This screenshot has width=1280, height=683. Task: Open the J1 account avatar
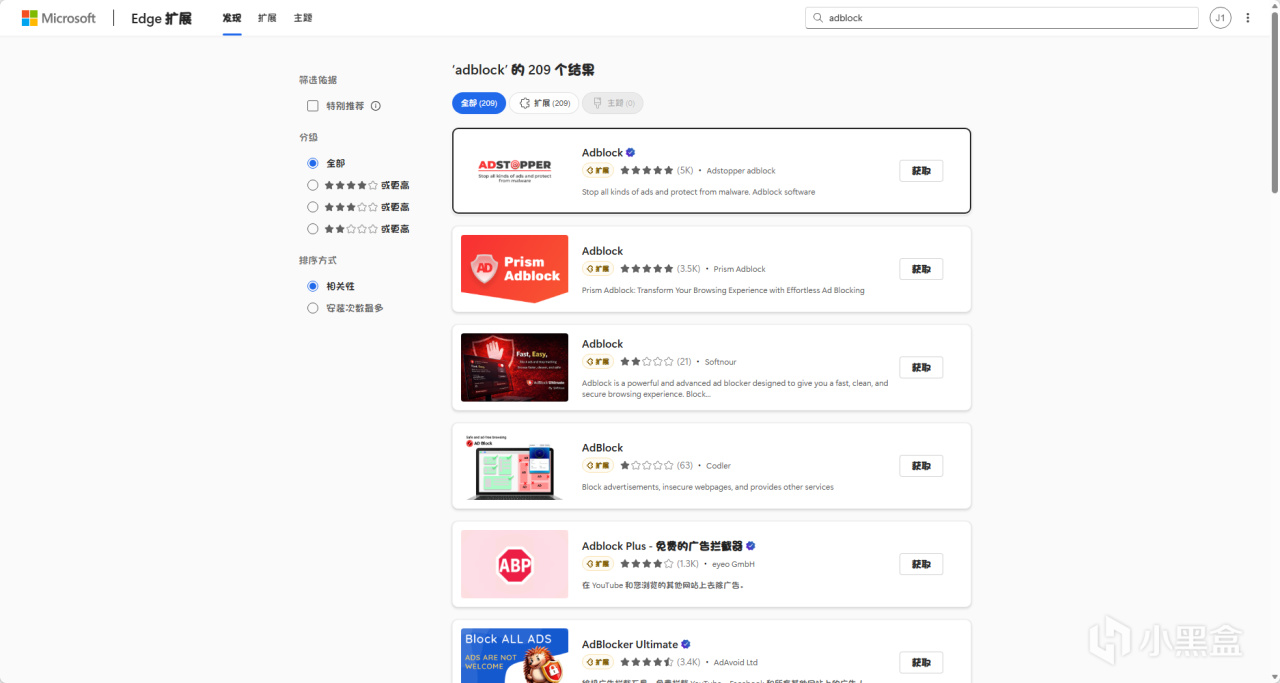pyautogui.click(x=1220, y=18)
